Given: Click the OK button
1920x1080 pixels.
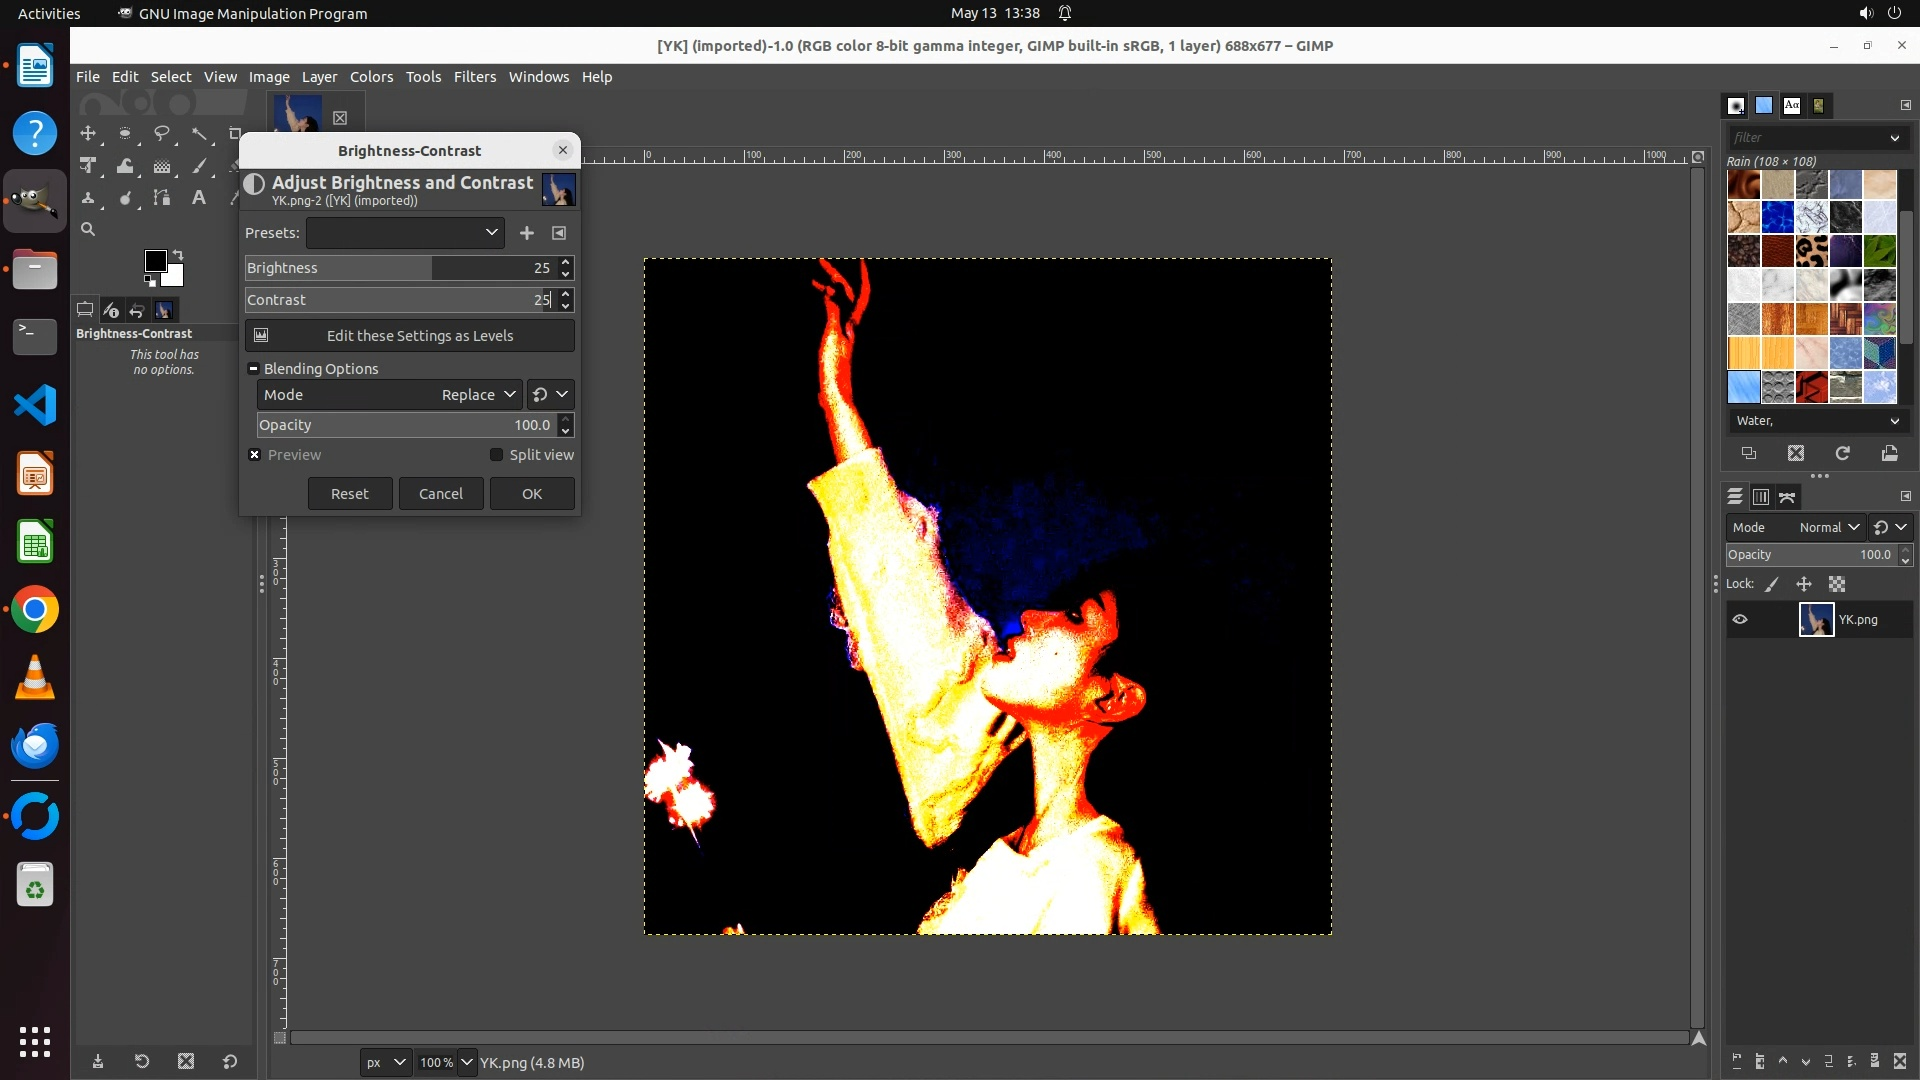Looking at the screenshot, I should (x=532, y=494).
